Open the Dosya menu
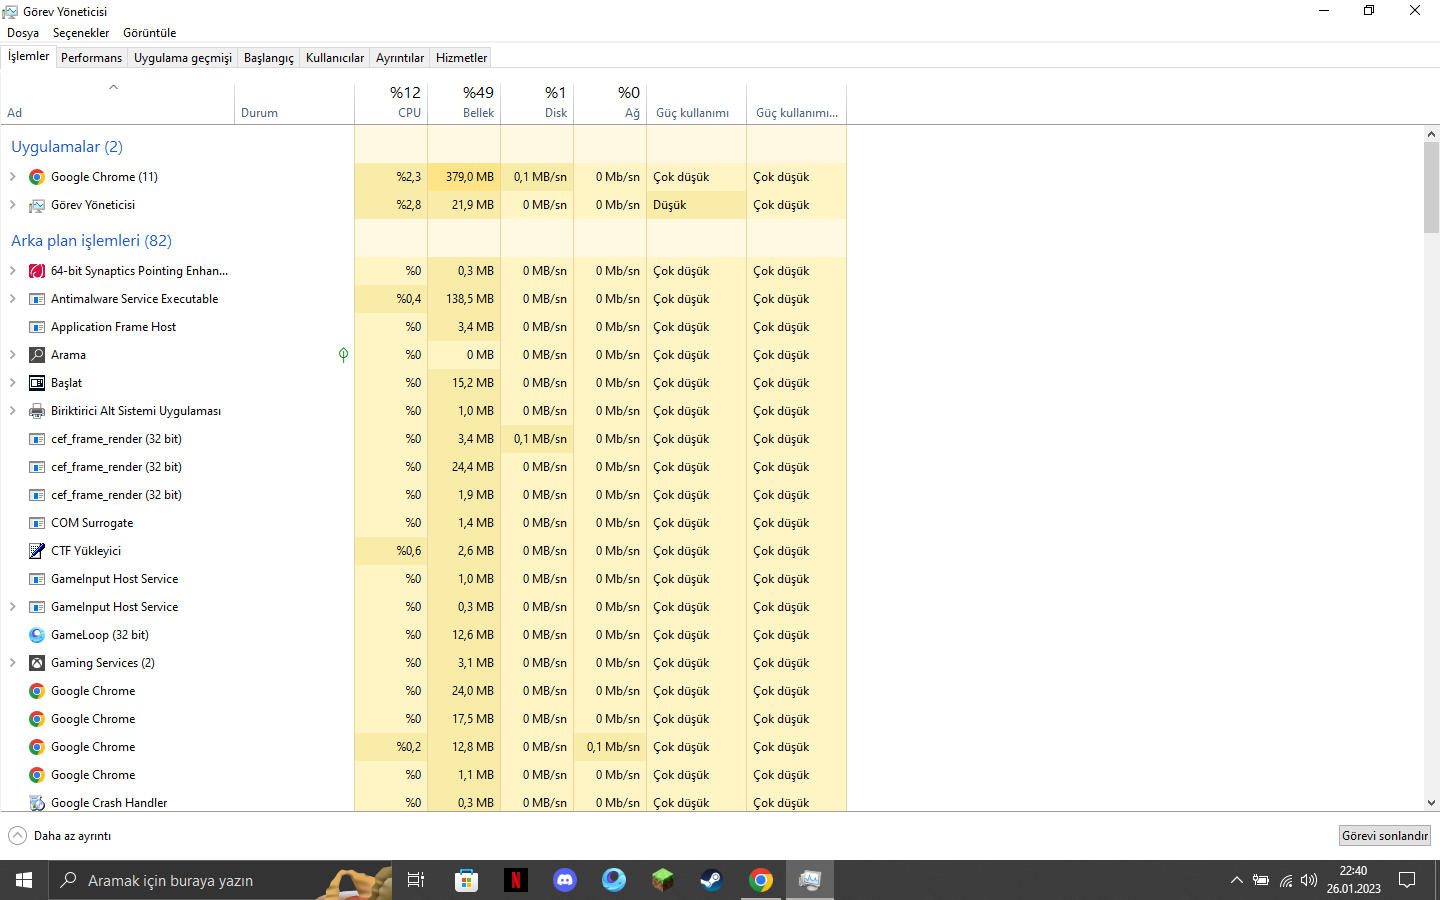The height and width of the screenshot is (900, 1440). point(23,33)
